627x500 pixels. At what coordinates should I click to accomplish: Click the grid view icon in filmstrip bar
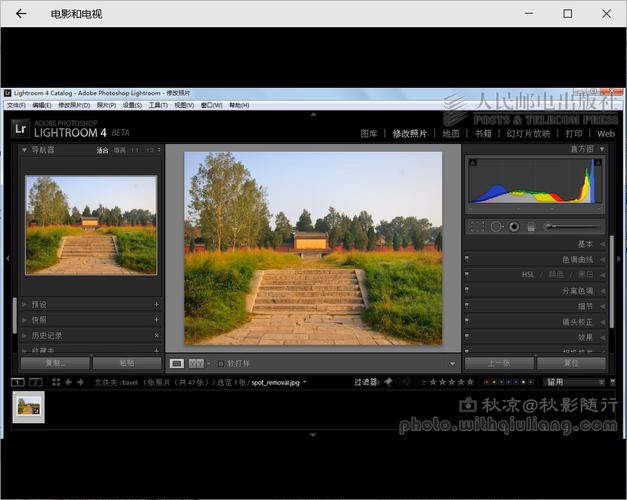point(56,382)
